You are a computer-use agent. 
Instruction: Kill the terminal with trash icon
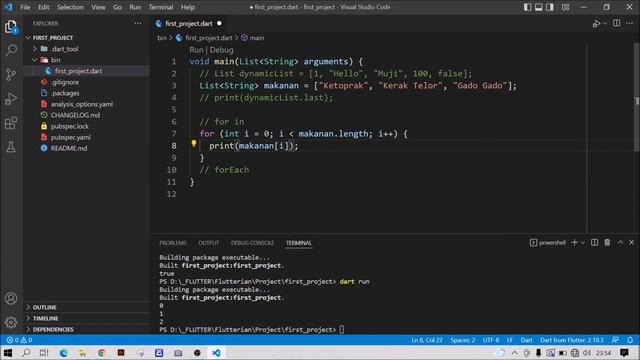(607, 242)
